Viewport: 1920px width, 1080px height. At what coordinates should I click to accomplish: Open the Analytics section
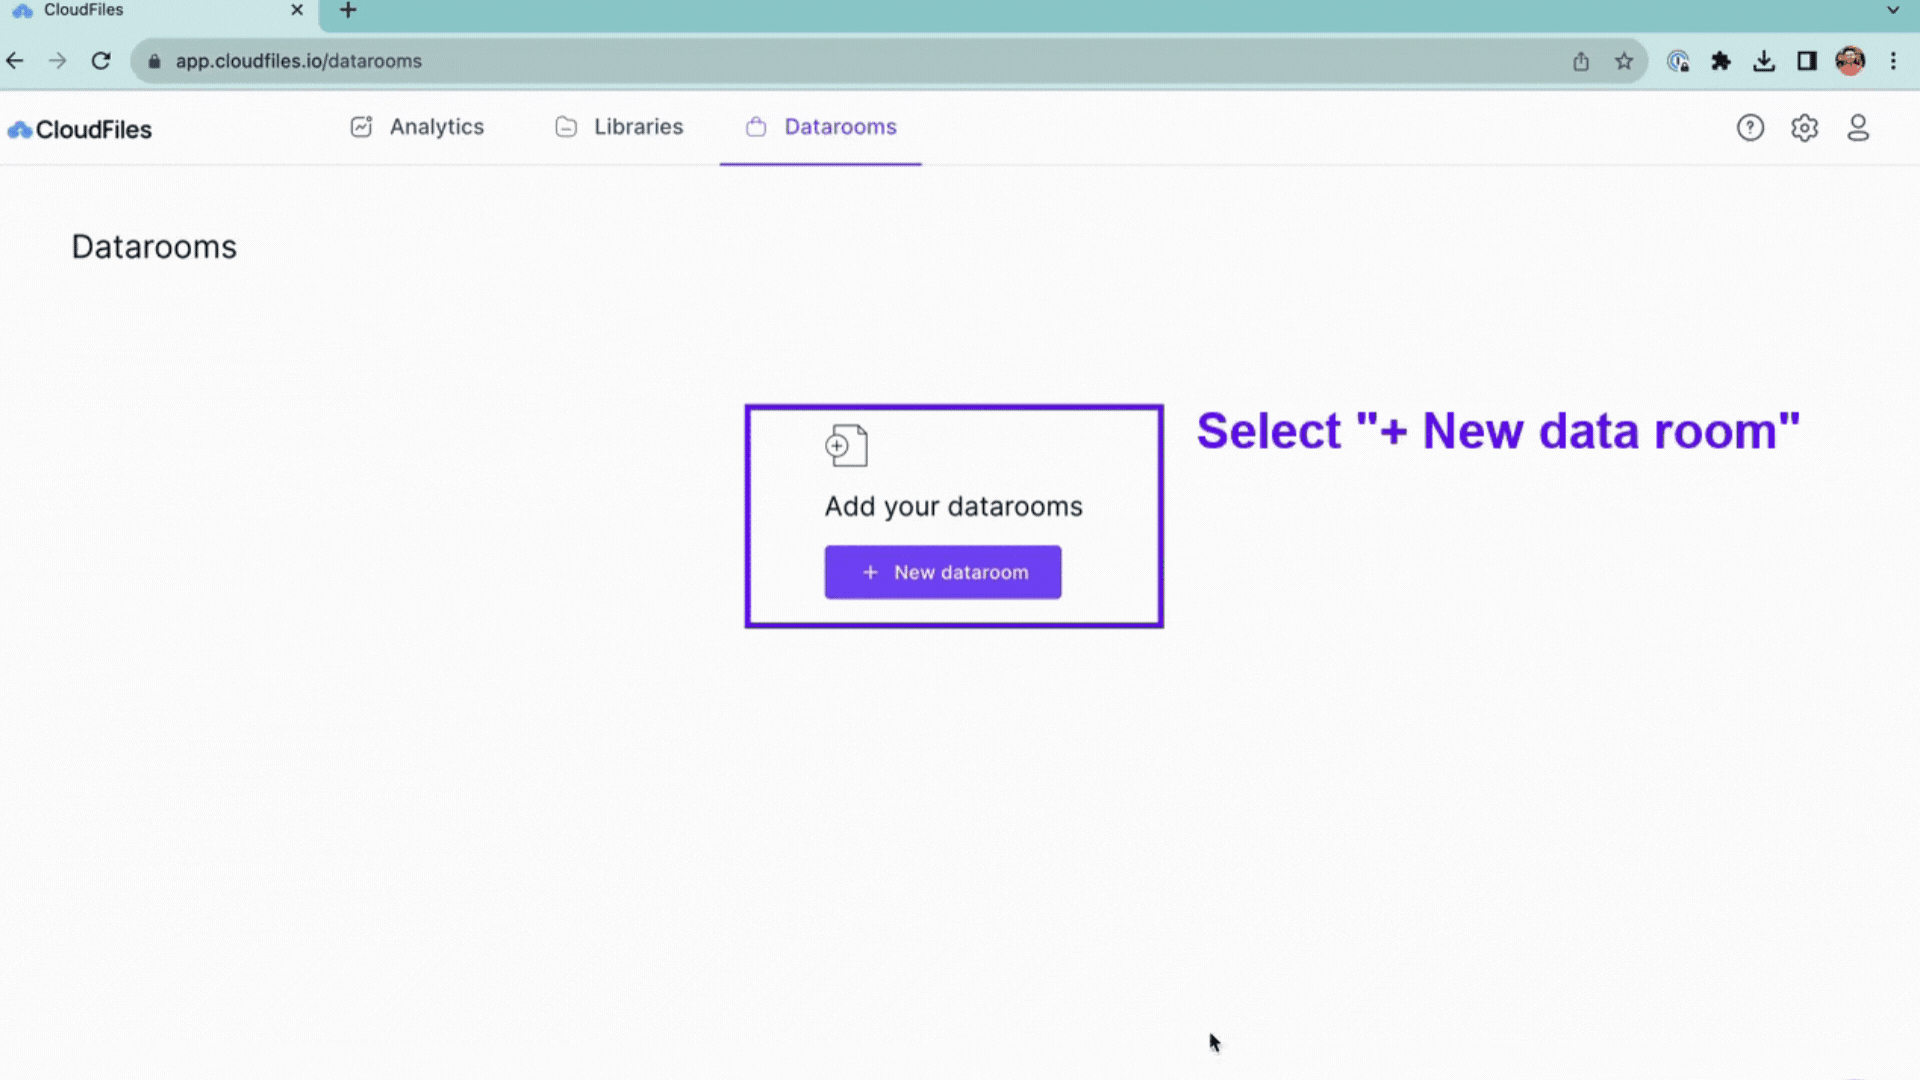tap(418, 127)
